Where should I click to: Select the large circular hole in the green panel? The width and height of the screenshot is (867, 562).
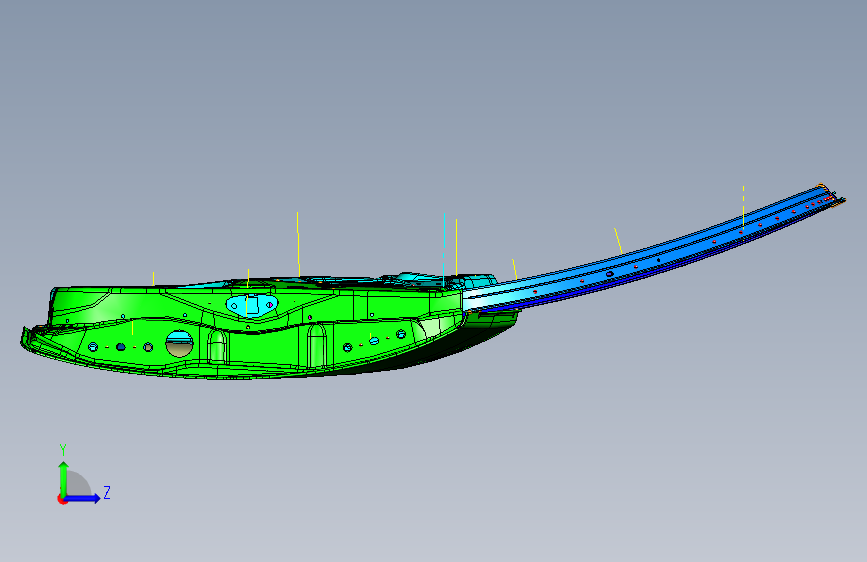pos(180,344)
